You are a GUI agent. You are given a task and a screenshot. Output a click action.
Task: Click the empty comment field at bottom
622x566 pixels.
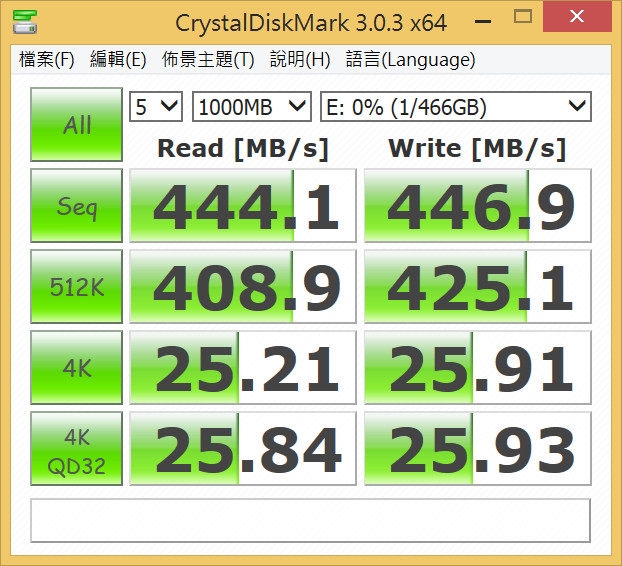click(311, 520)
